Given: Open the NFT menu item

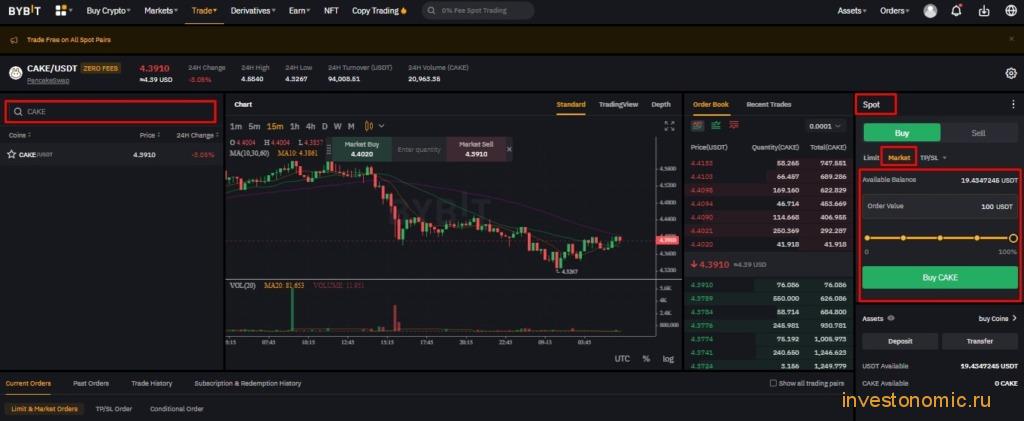Looking at the screenshot, I should coord(331,10).
